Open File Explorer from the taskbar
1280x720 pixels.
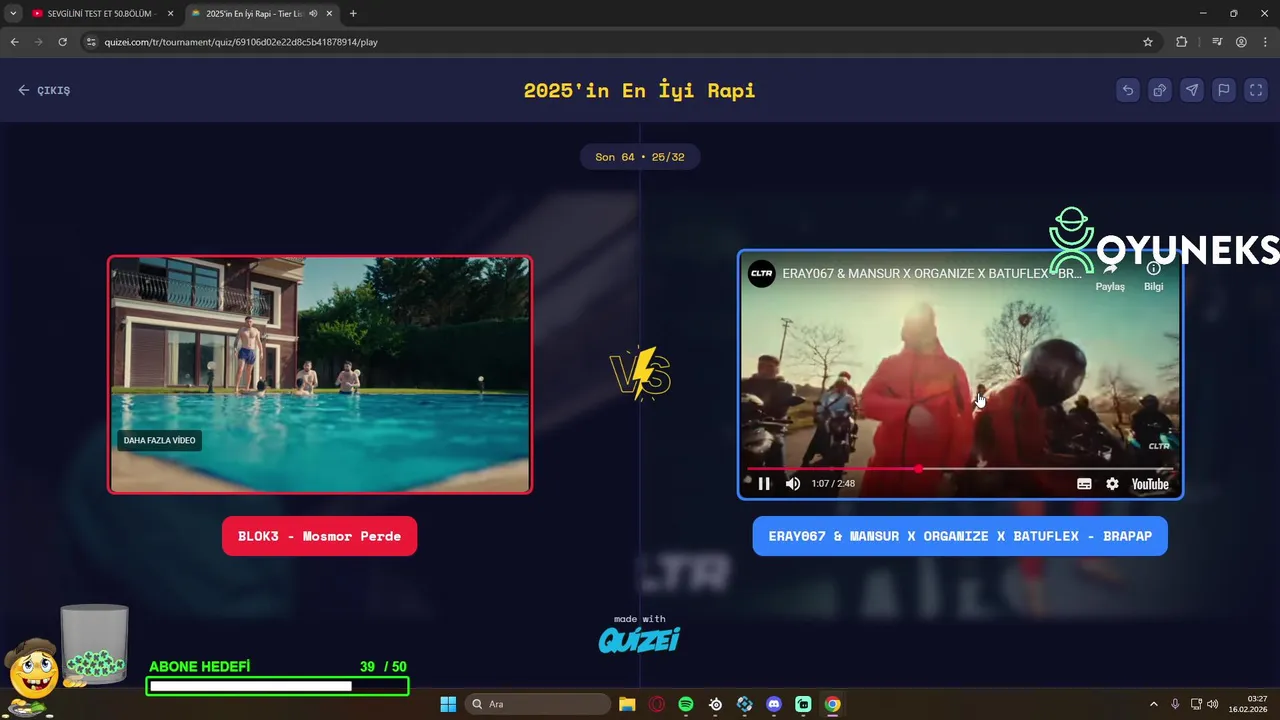(x=627, y=704)
